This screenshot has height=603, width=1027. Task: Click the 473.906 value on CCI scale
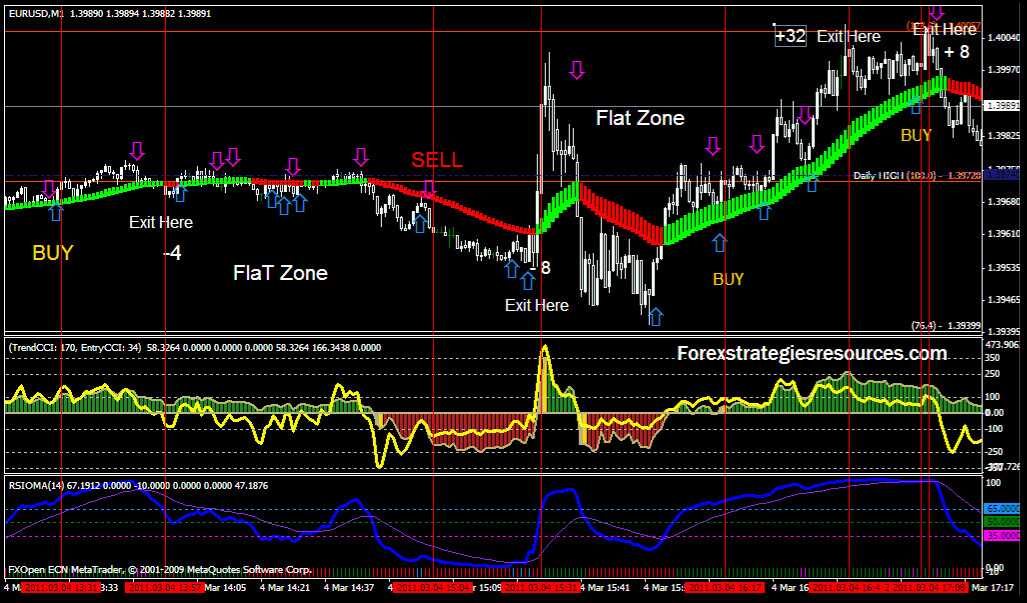(x=1003, y=345)
